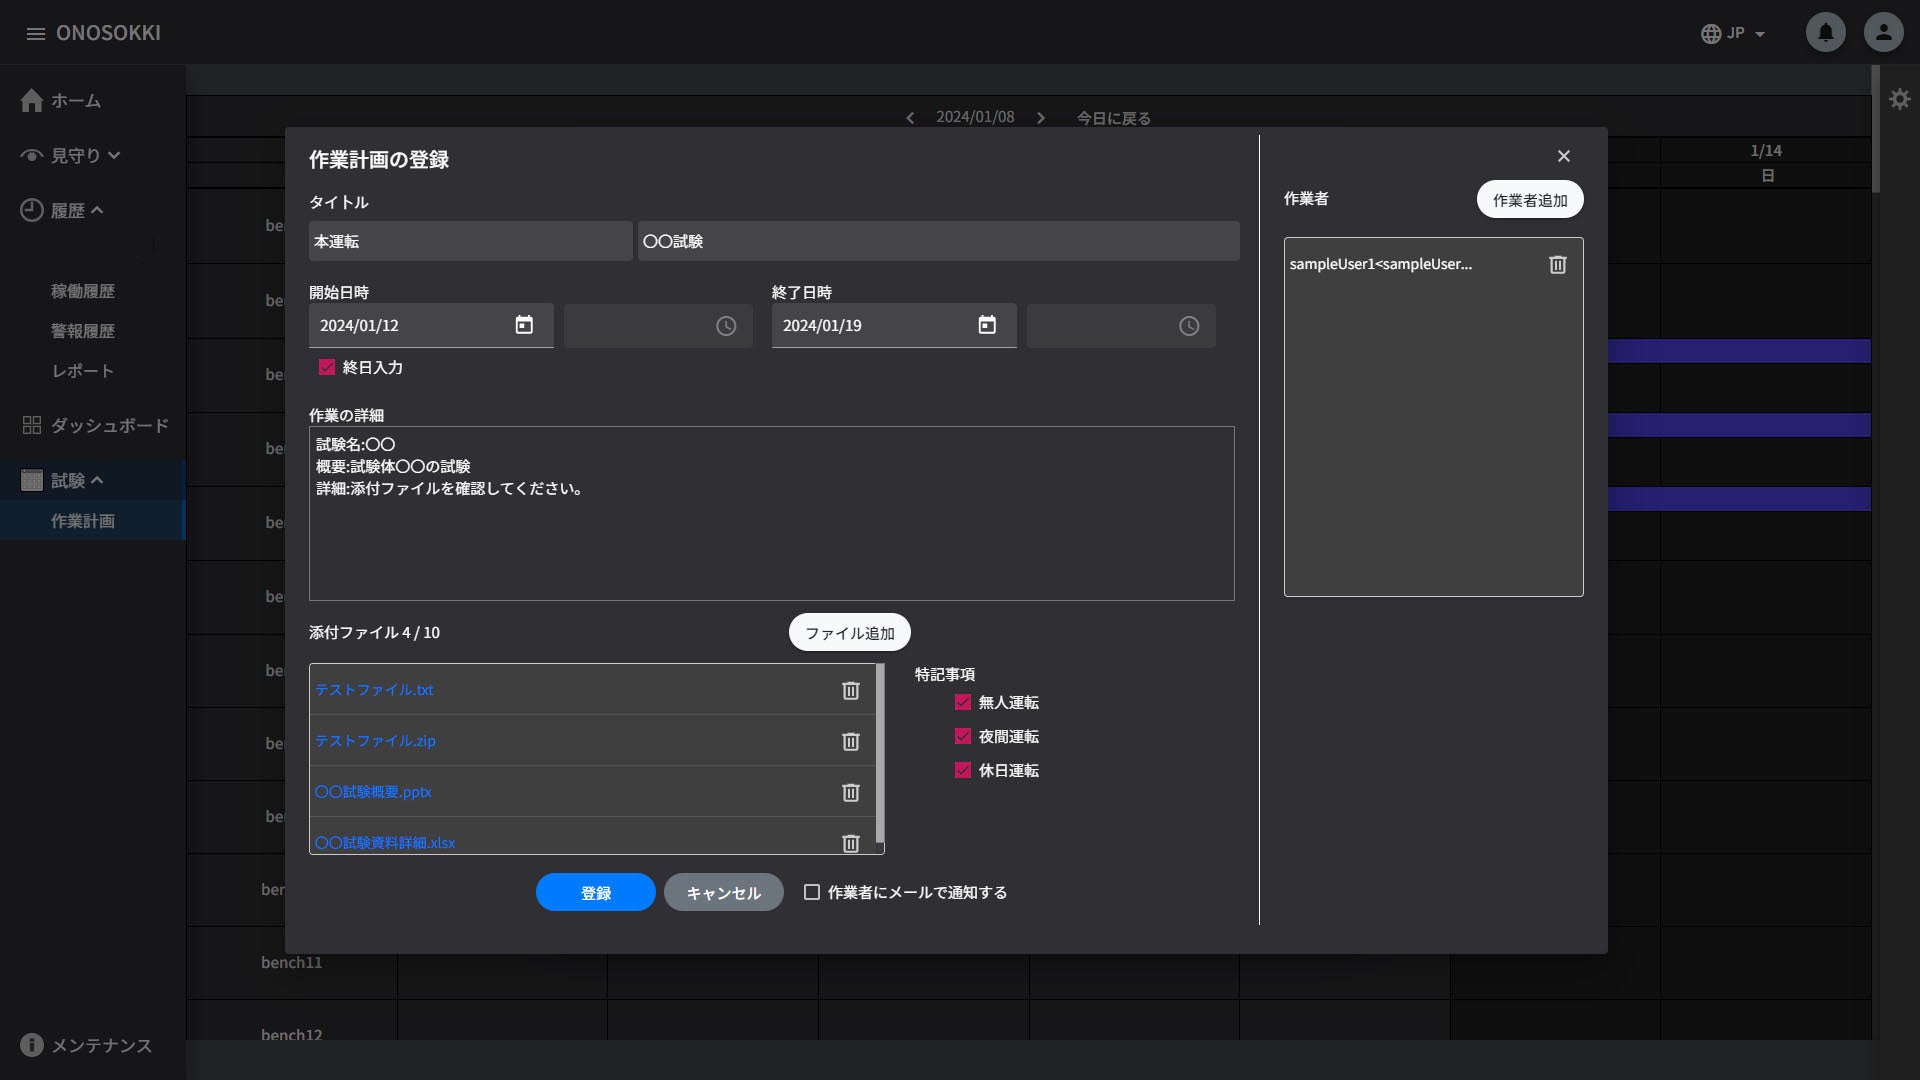This screenshot has height=1080, width=1920.
Task: Click the settings gear icon at right
Action: 1900,99
